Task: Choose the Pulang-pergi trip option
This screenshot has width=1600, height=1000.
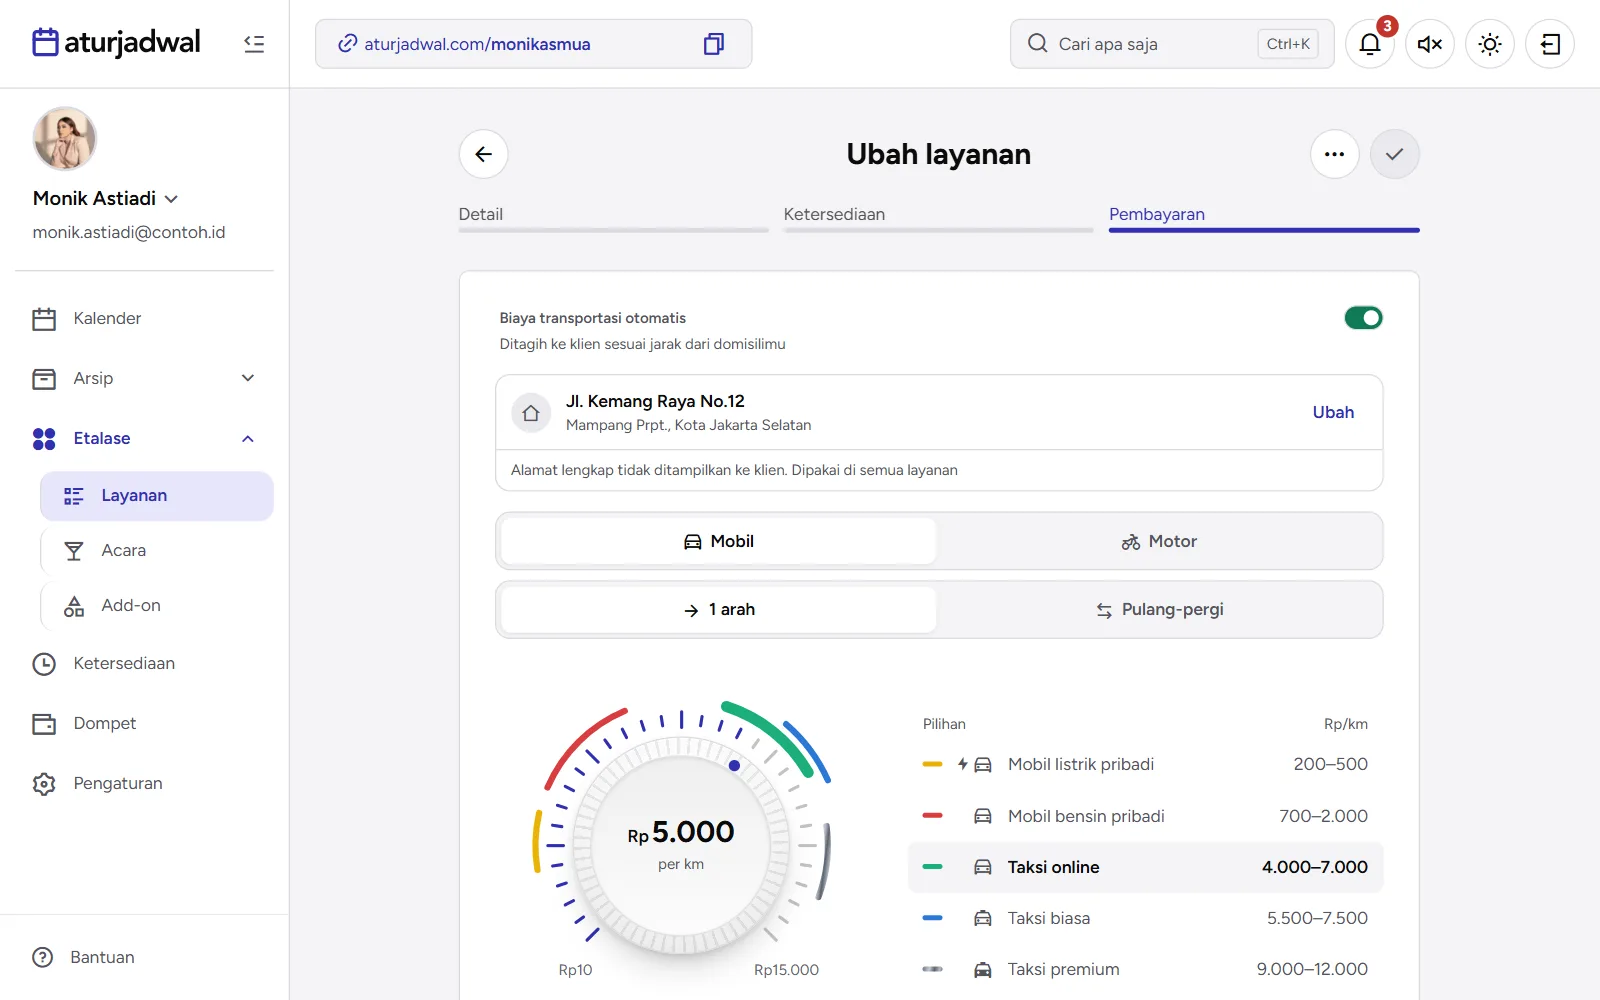Action: [1159, 609]
